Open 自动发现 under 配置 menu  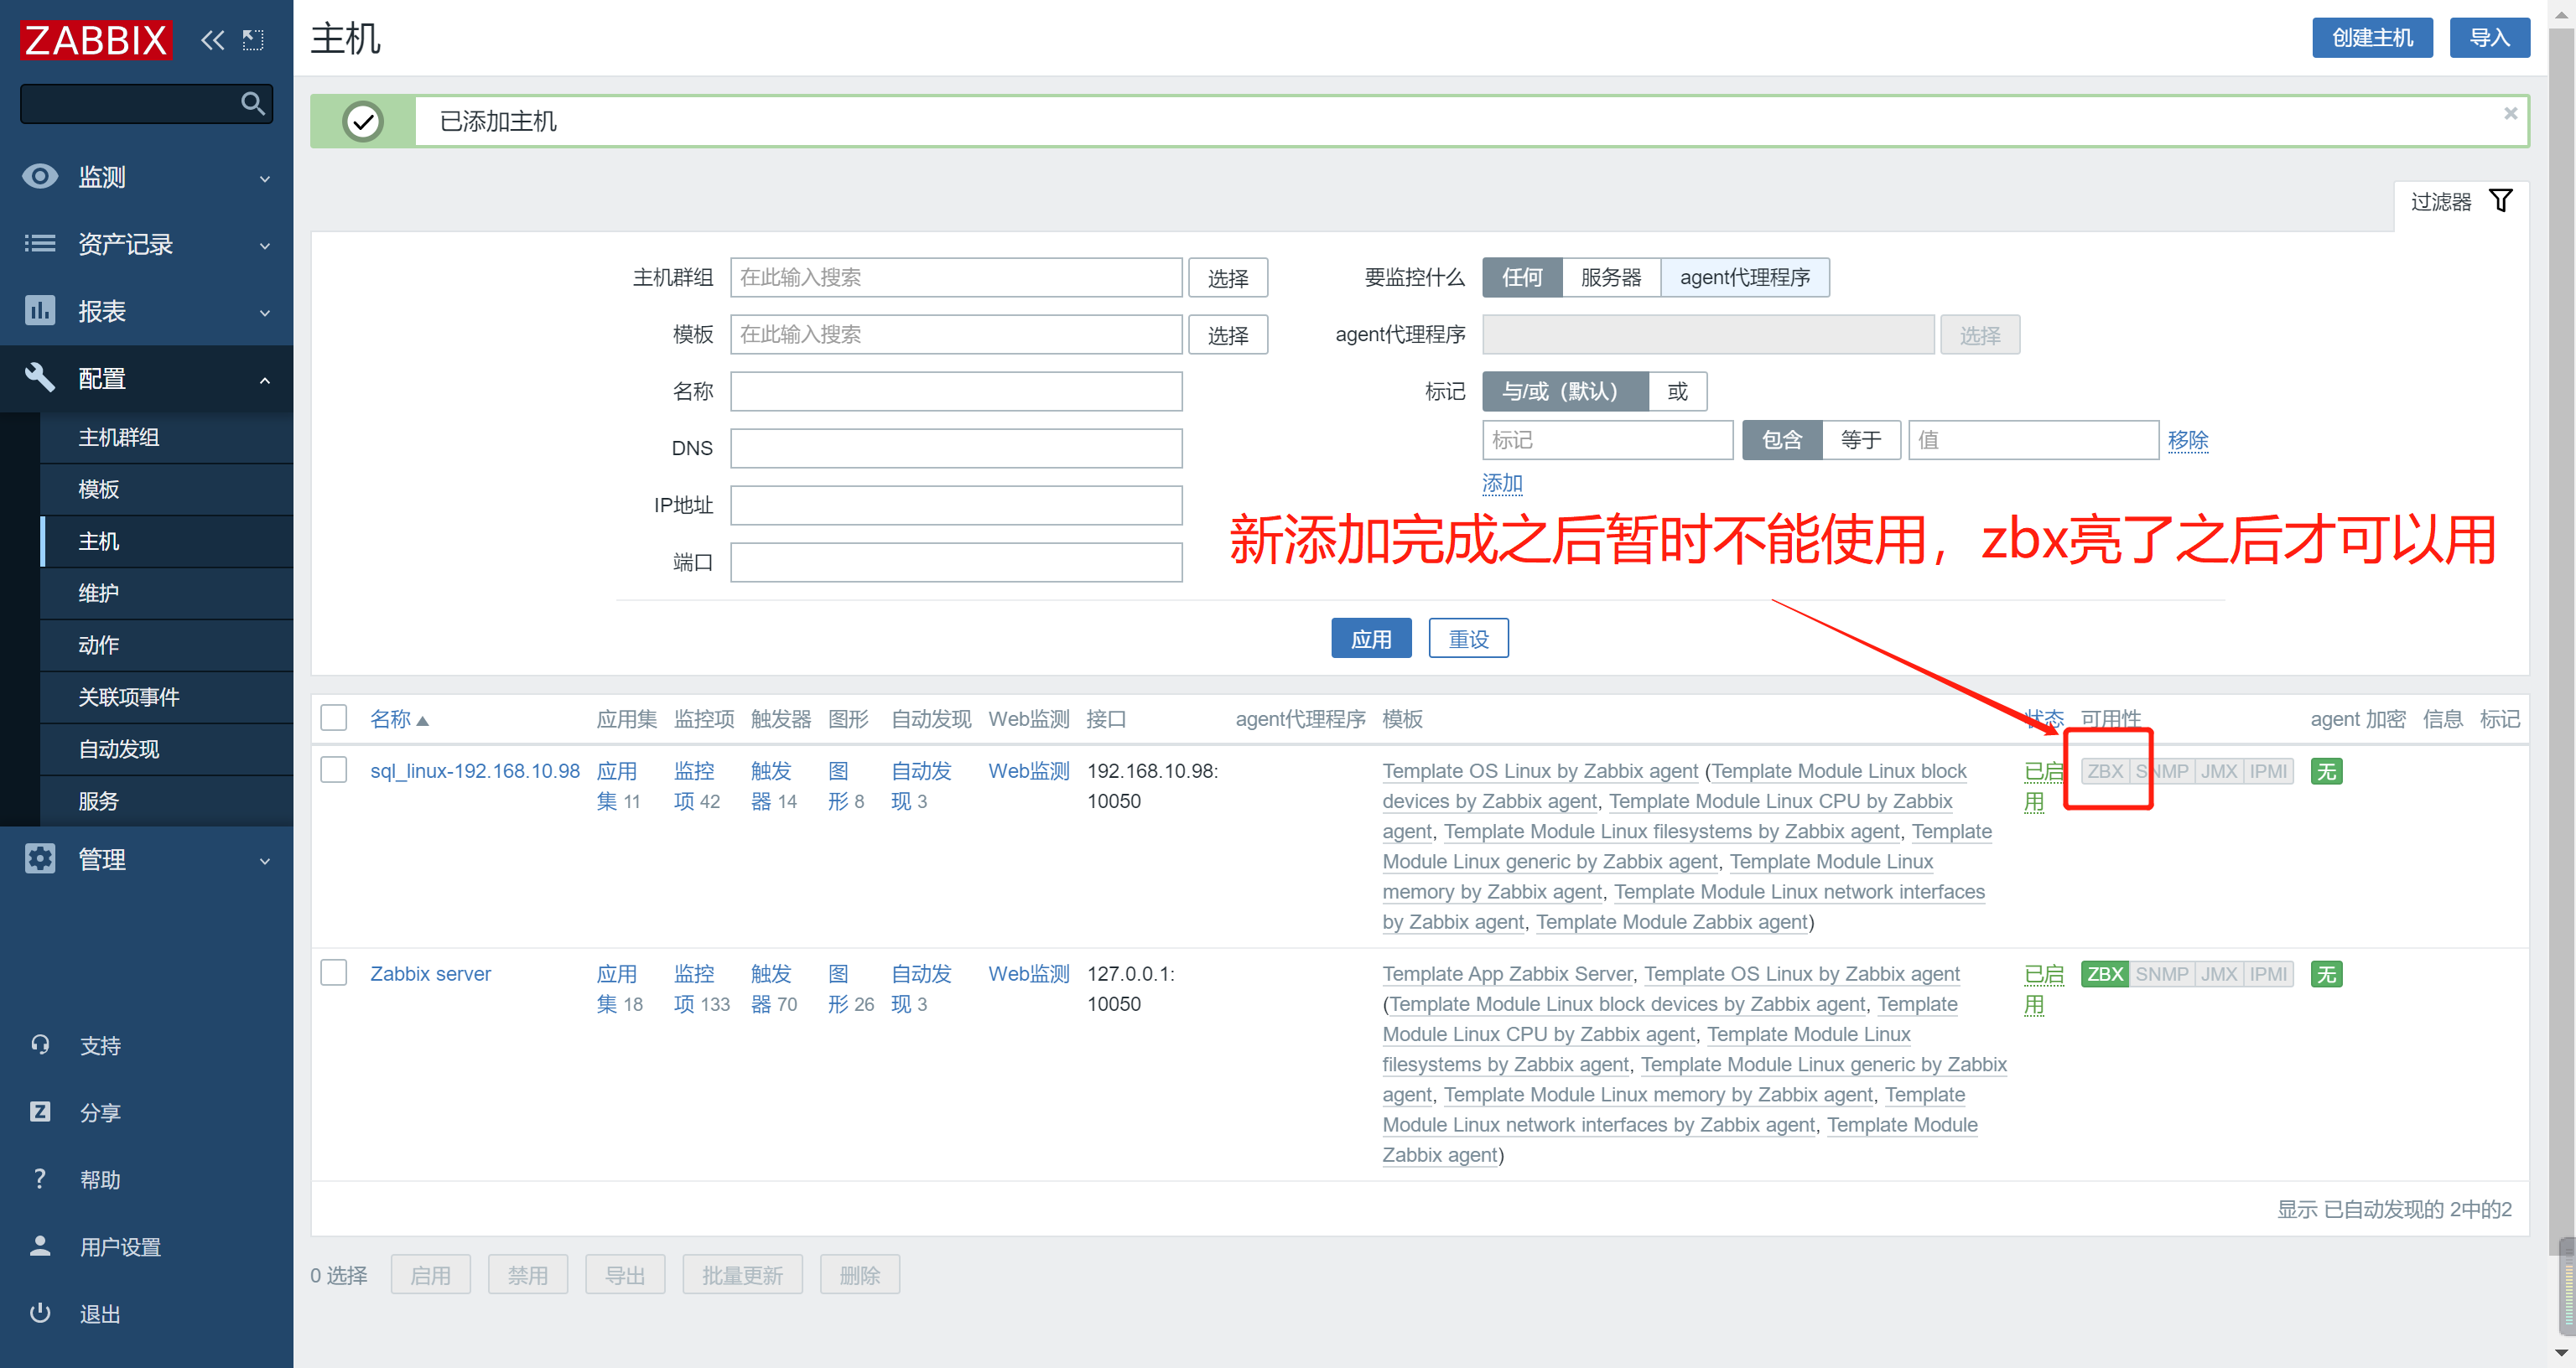click(x=166, y=749)
